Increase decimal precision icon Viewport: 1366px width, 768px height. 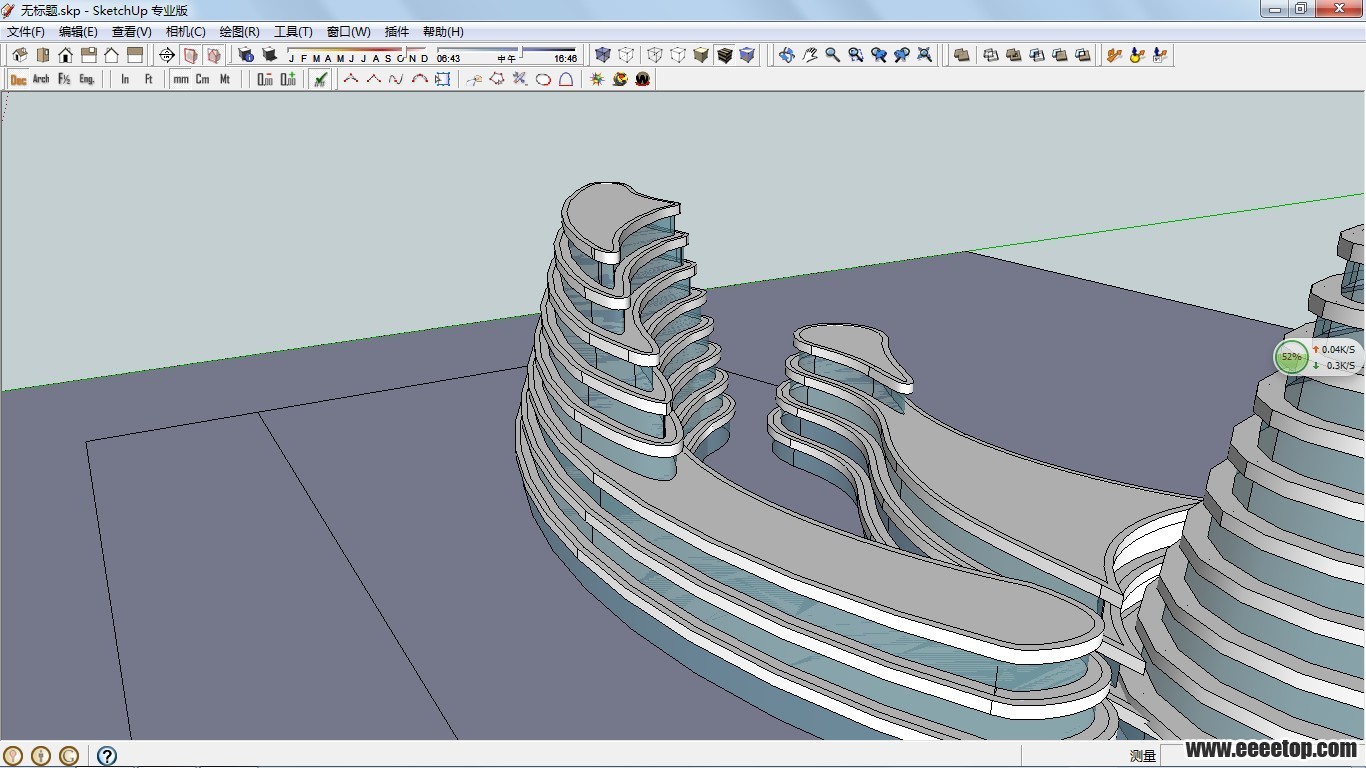point(288,79)
